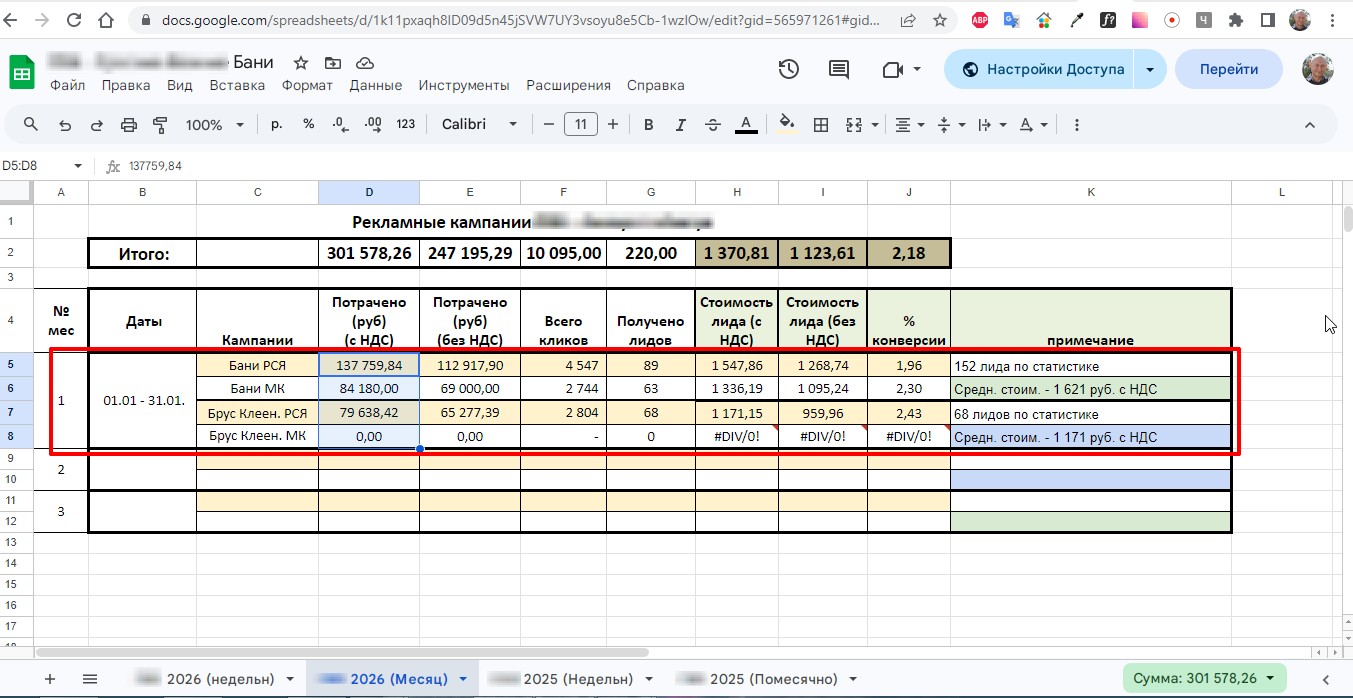Toggle strikethrough formatting
1353x698 pixels.
point(712,125)
